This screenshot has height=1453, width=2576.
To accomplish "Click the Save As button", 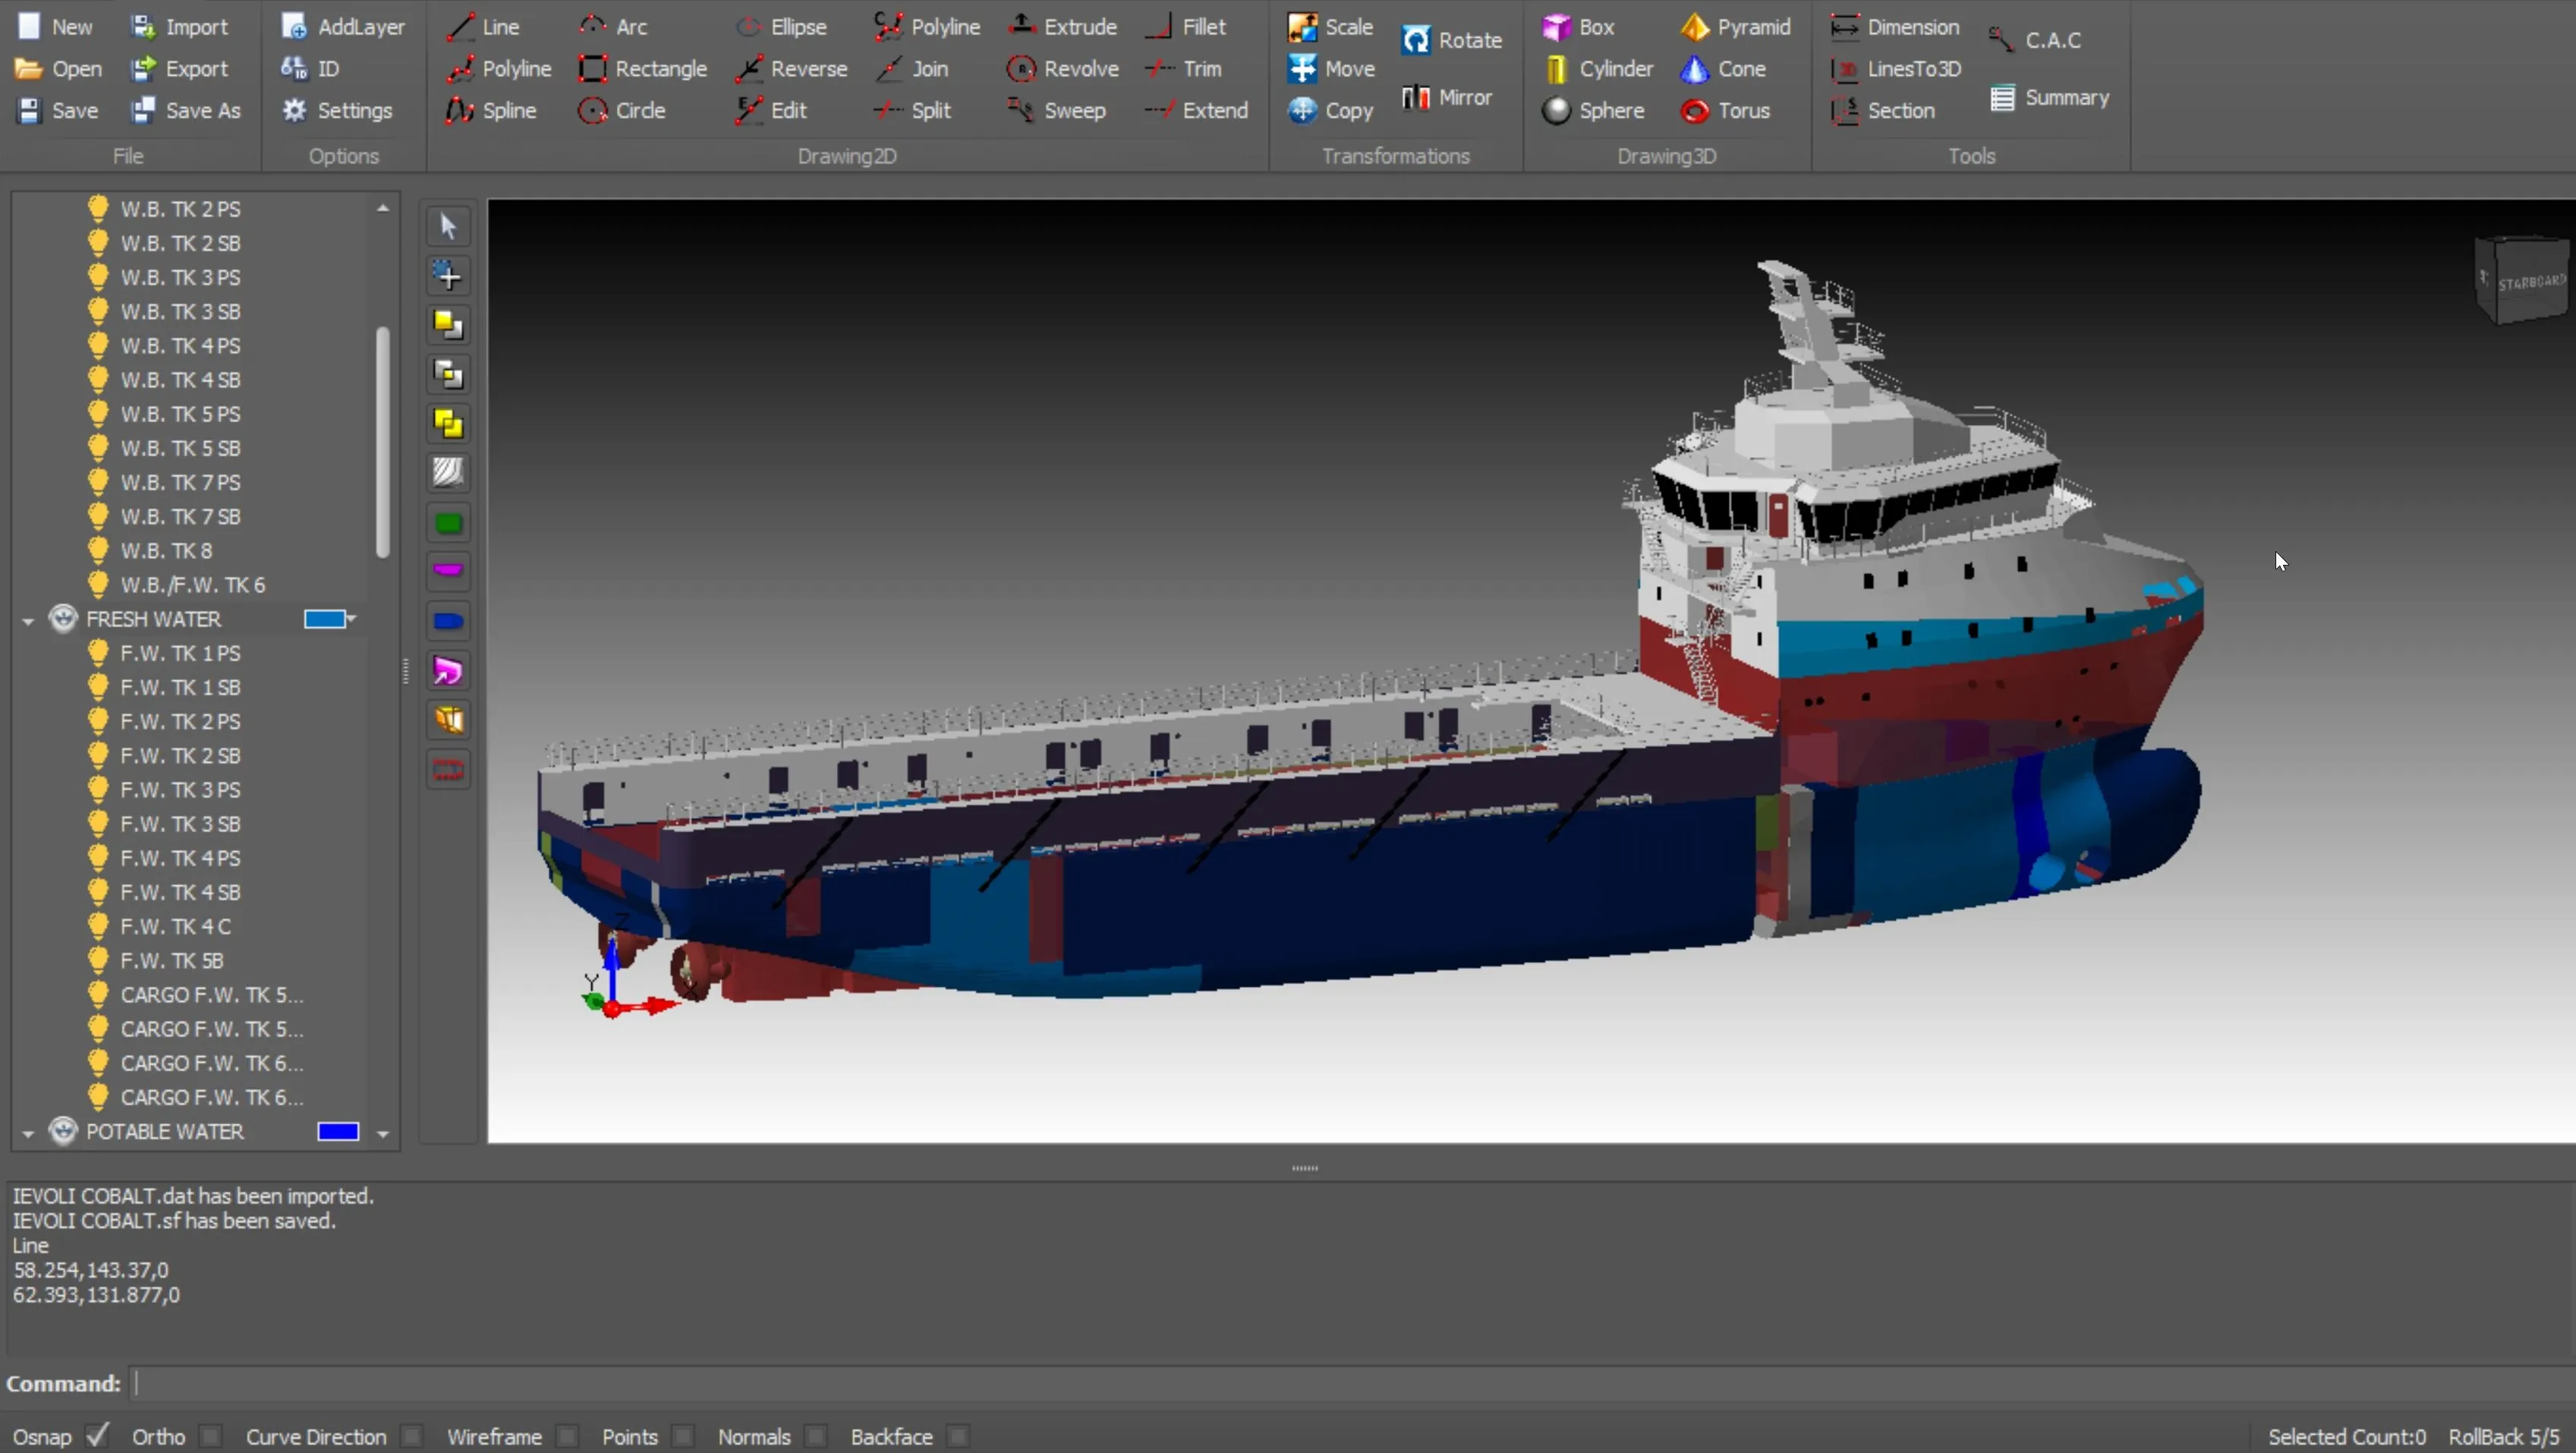I will point(186,111).
